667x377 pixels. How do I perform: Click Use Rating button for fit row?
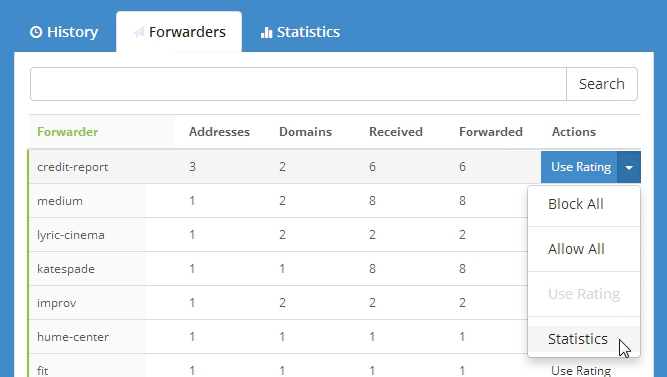click(581, 370)
